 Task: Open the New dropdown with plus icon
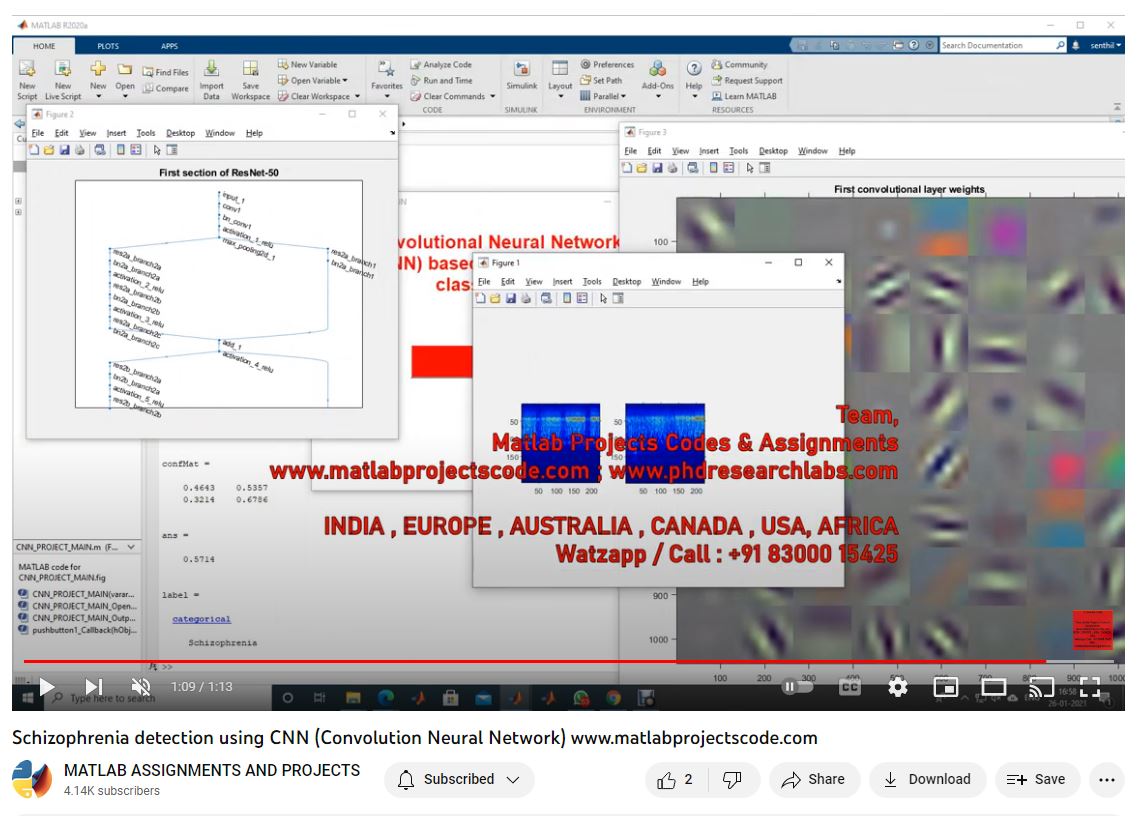pyautogui.click(x=98, y=80)
